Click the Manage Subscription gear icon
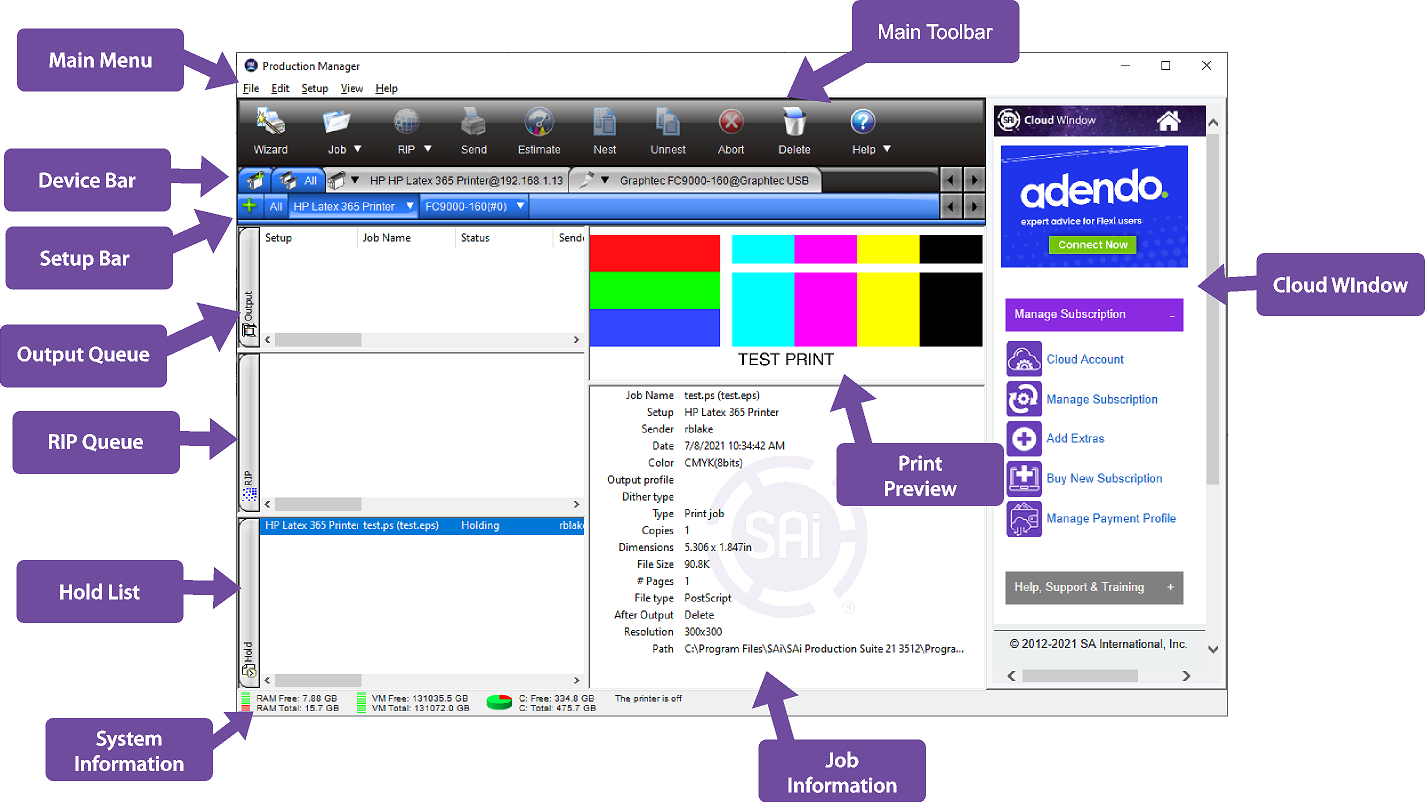This screenshot has width=1425, height=802. [1024, 399]
